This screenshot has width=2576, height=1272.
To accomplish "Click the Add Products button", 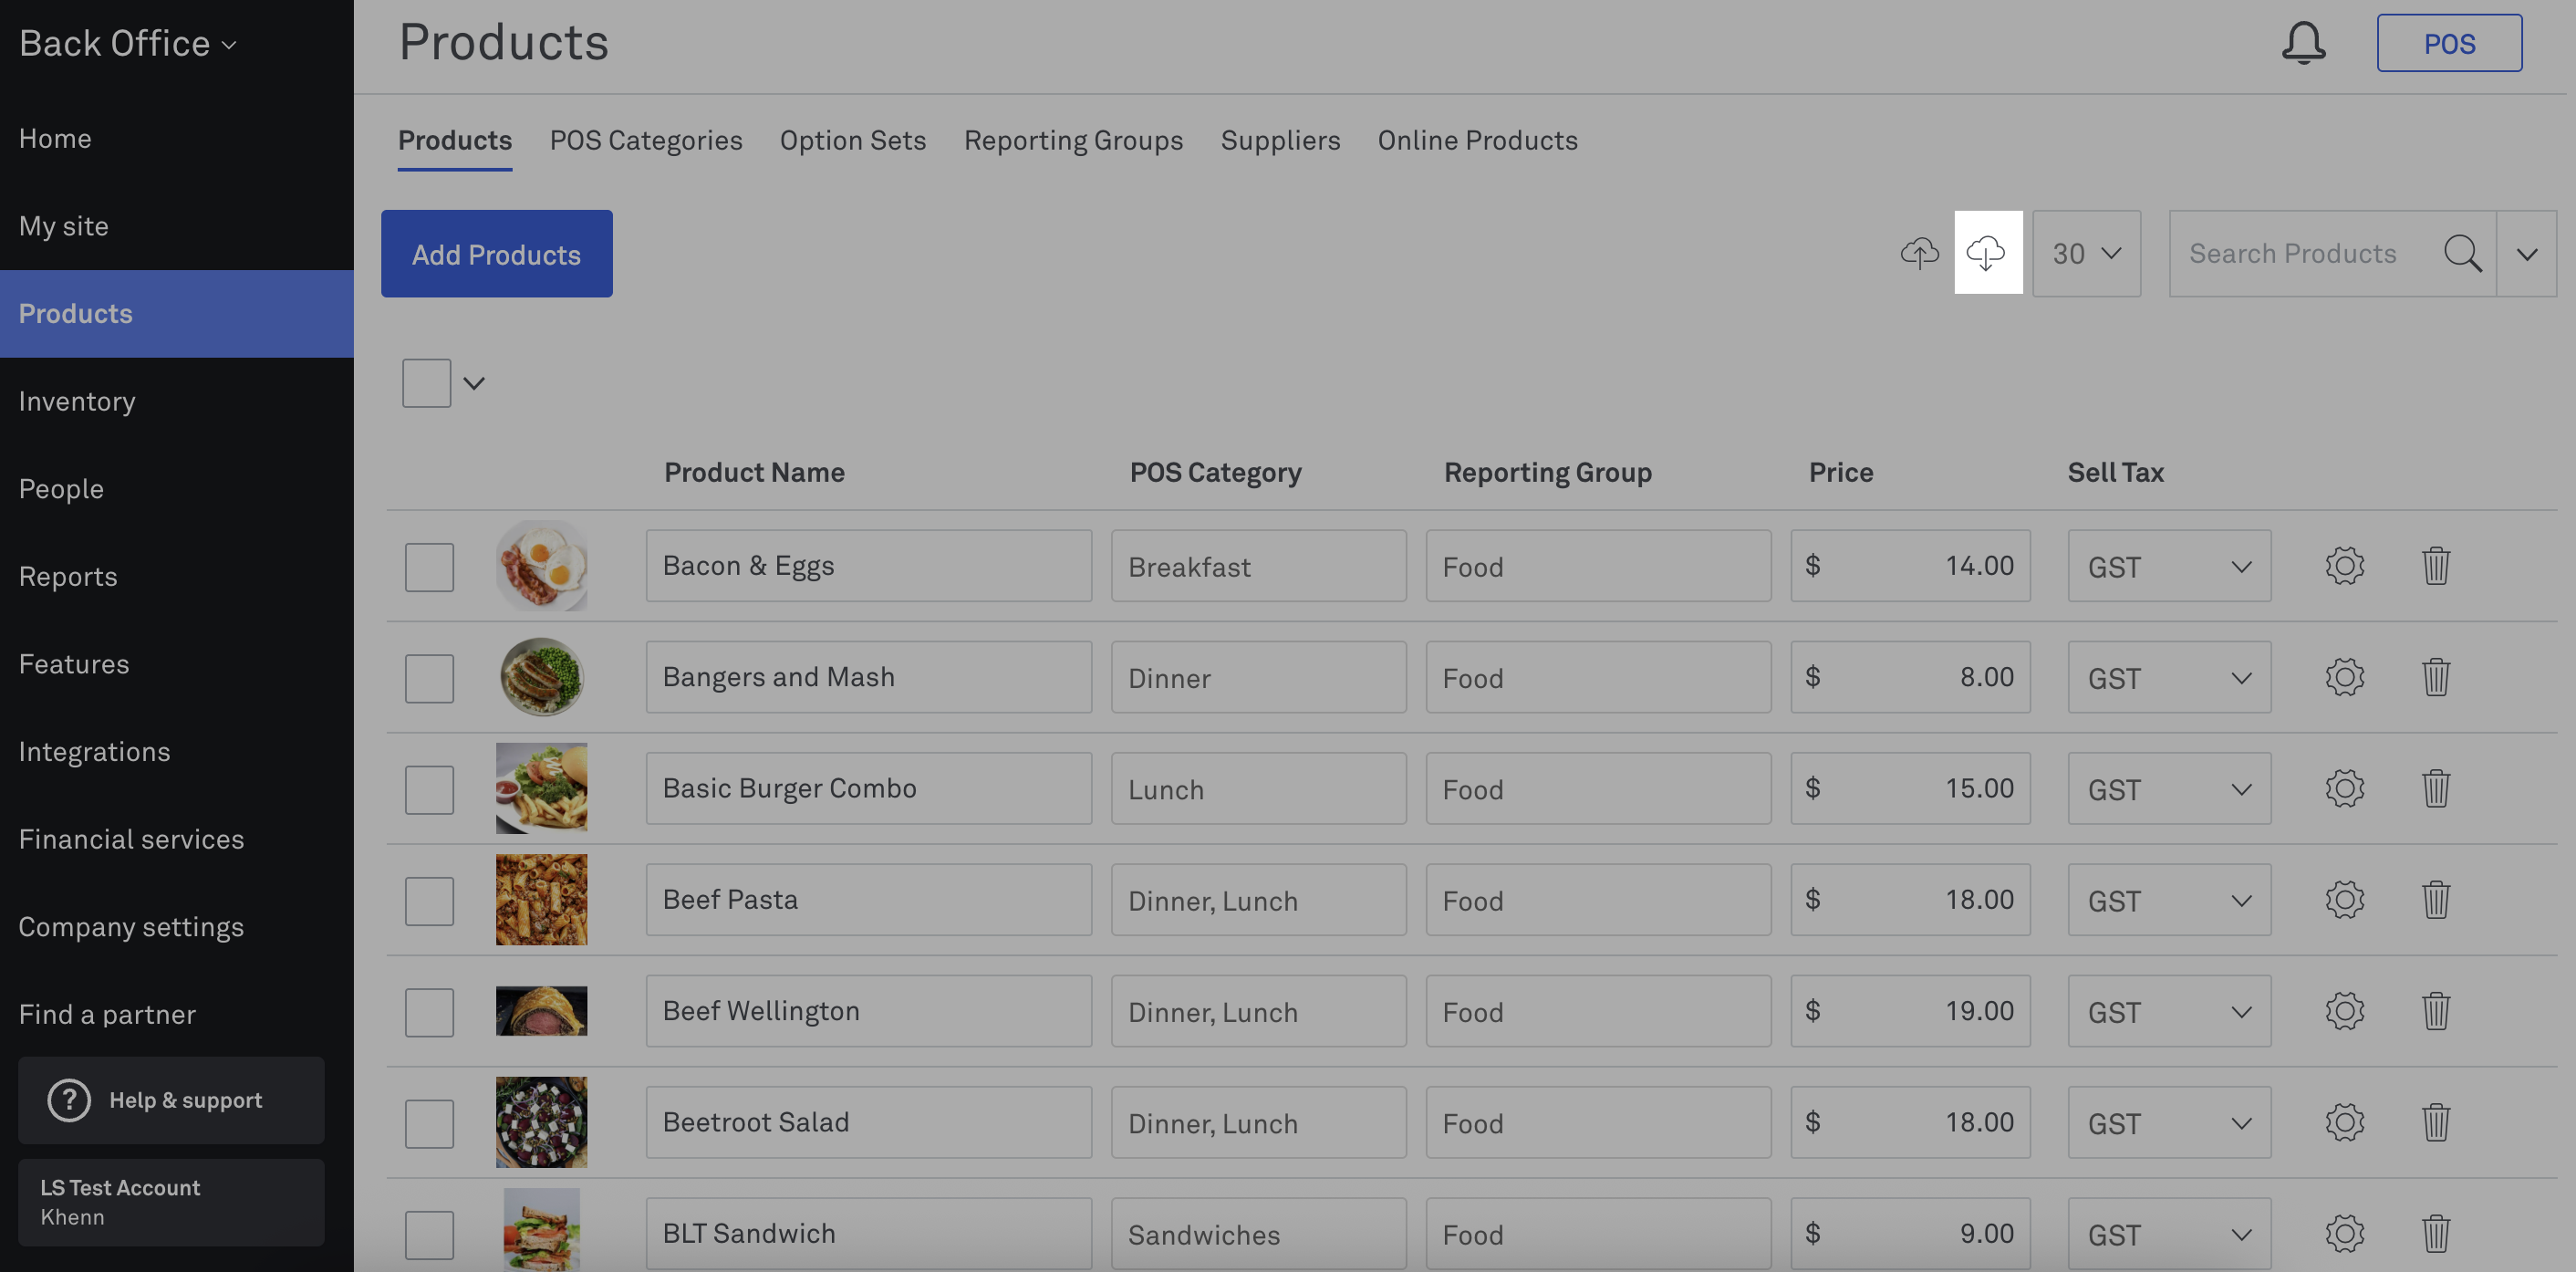I will click(496, 253).
